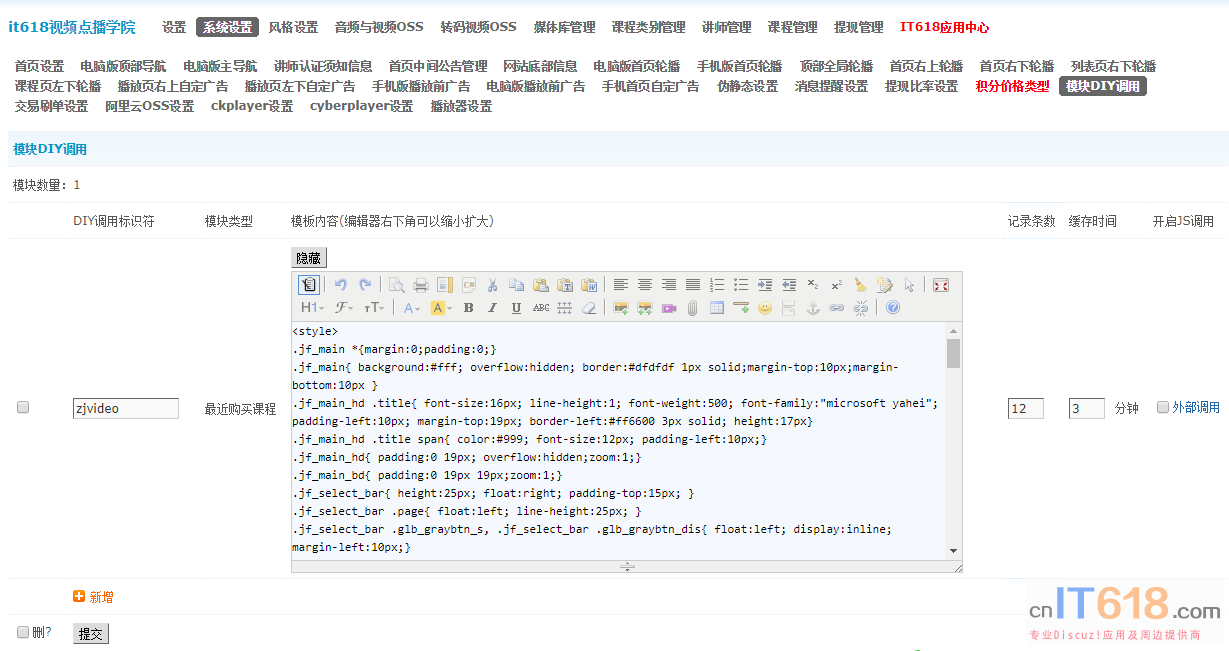Apply subscript formatting
Image resolution: width=1229 pixels, height=651 pixels.
point(813,285)
